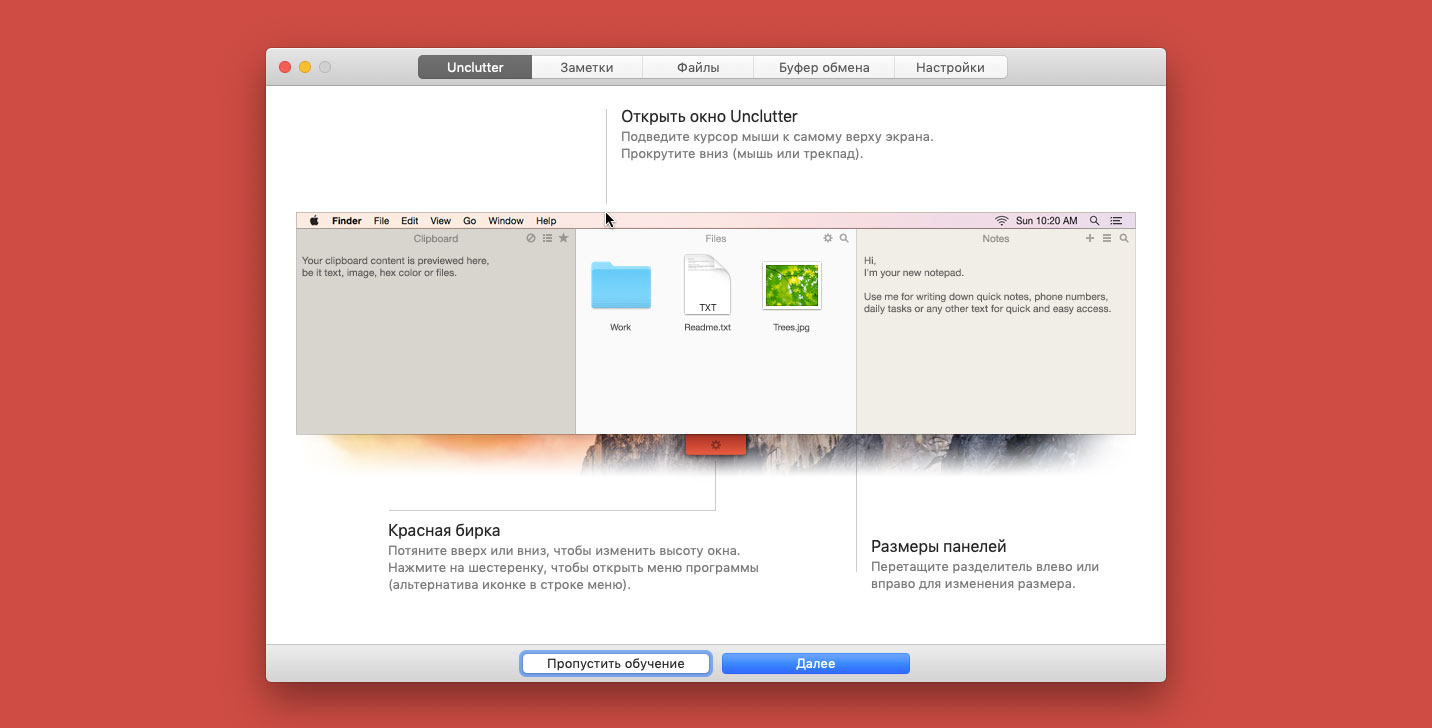Screen dimensions: 1432x728
Task: Open the View menu in the preview
Action: pos(441,221)
